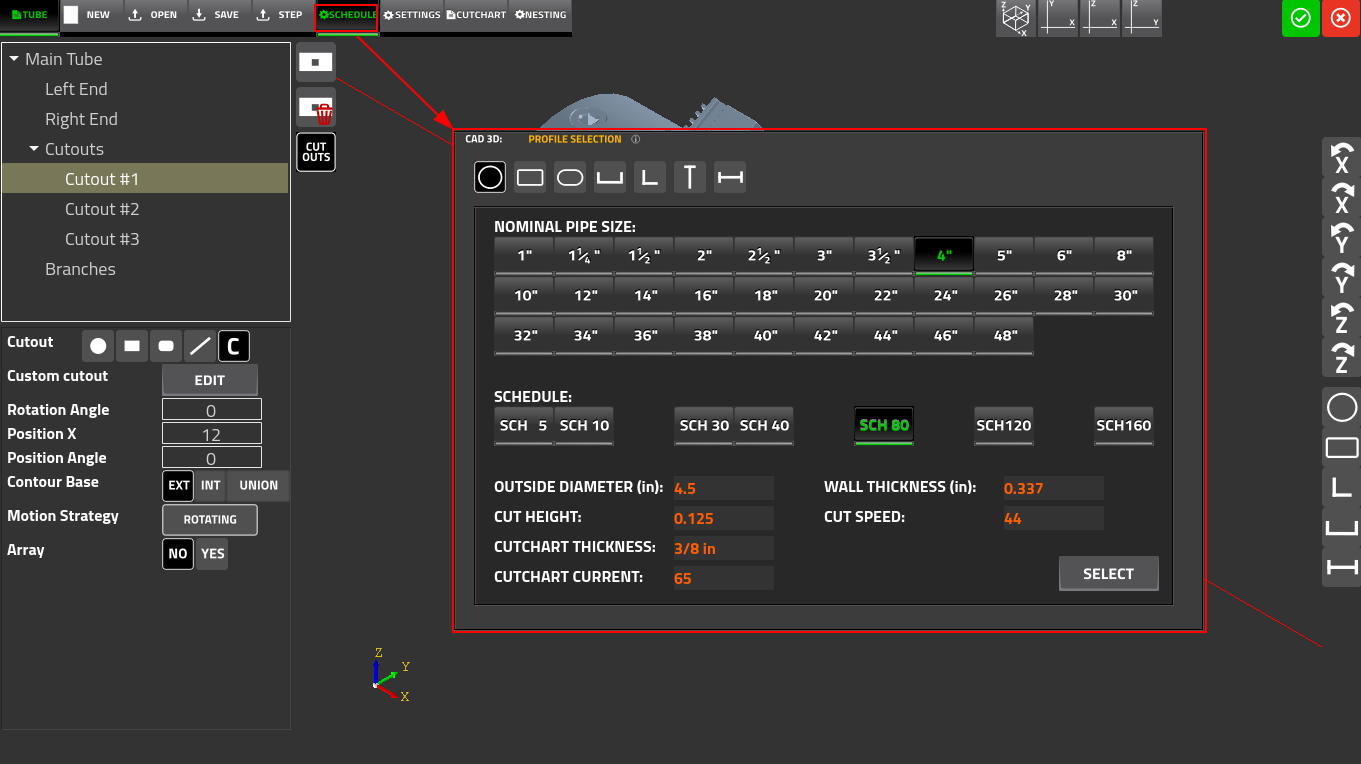This screenshot has width=1361, height=764.
Task: Open the CUTCHART menu
Action: click(475, 15)
